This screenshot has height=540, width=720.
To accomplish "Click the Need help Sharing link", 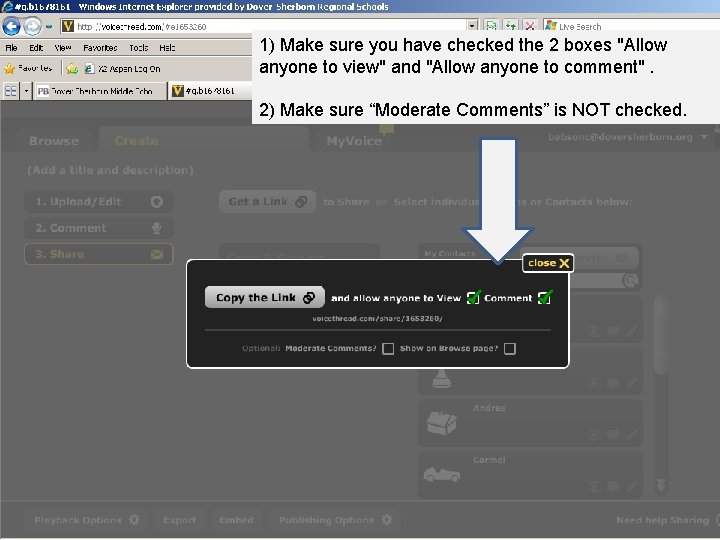I will point(662,520).
